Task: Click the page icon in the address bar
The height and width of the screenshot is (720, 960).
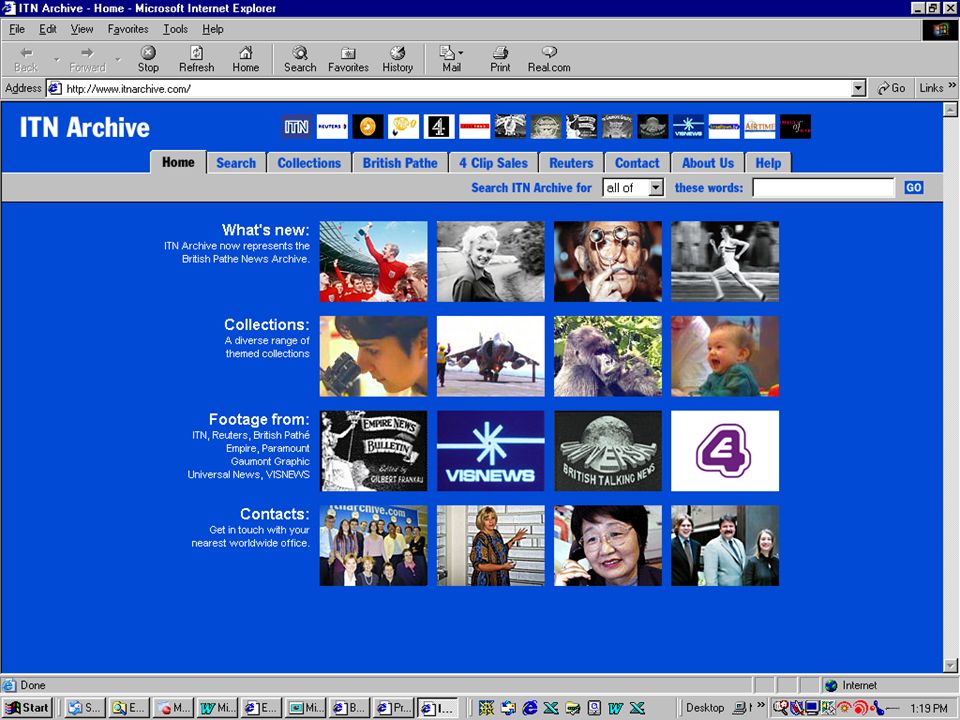Action: [x=54, y=88]
